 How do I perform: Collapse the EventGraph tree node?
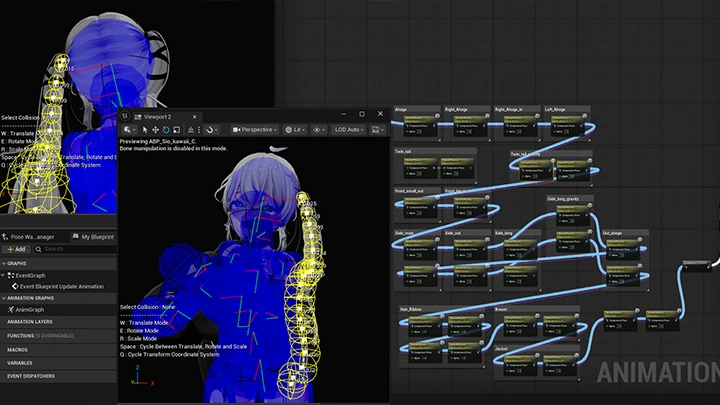click(3, 276)
